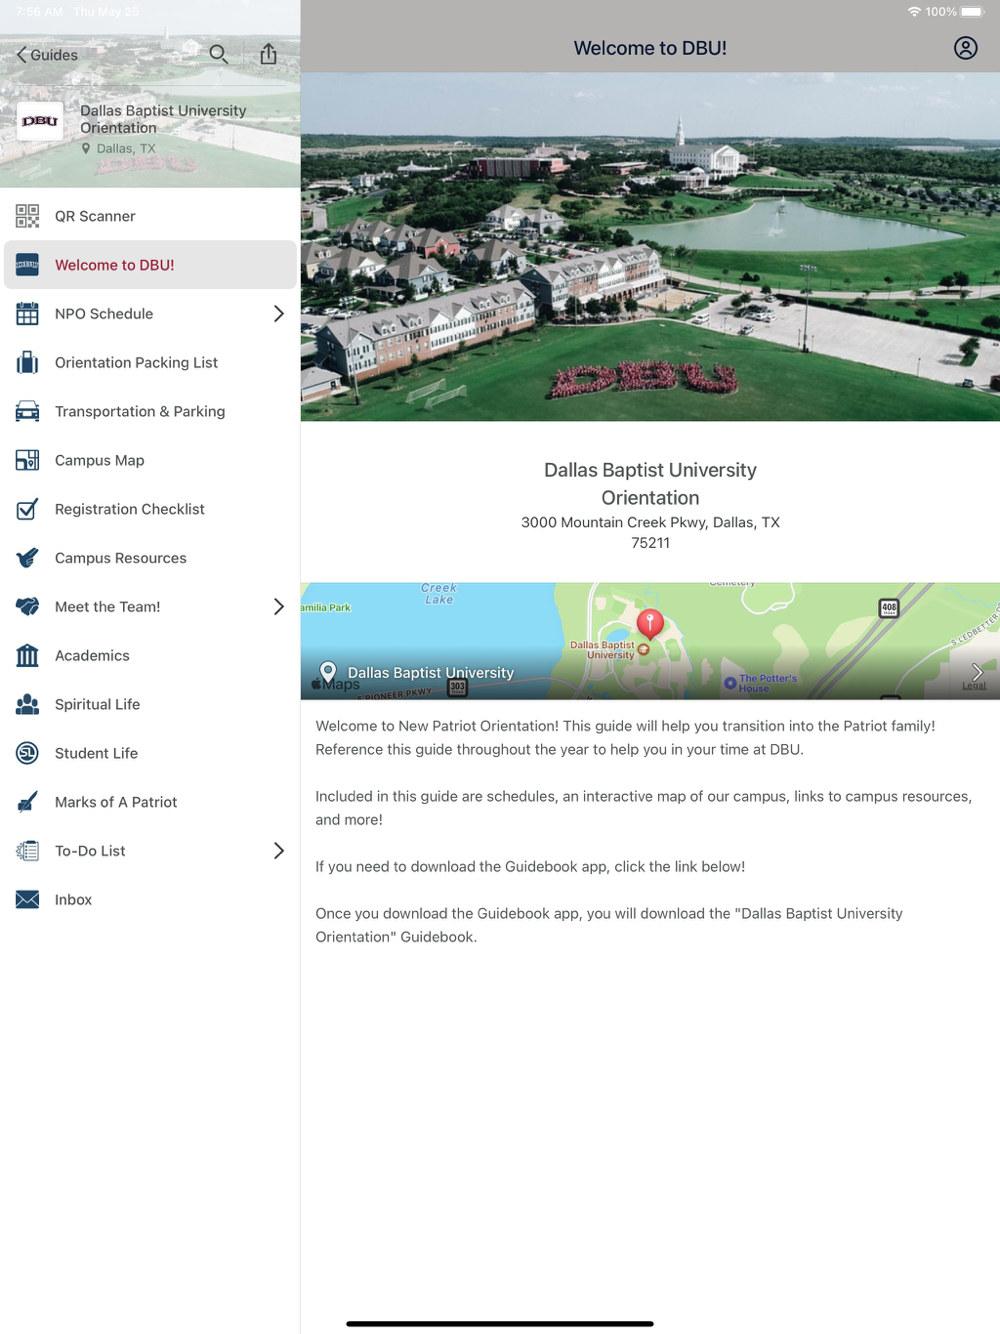Screen dimensions: 1000x1334
Task: Tap the Welcome to DBU! page title
Action: click(650, 48)
